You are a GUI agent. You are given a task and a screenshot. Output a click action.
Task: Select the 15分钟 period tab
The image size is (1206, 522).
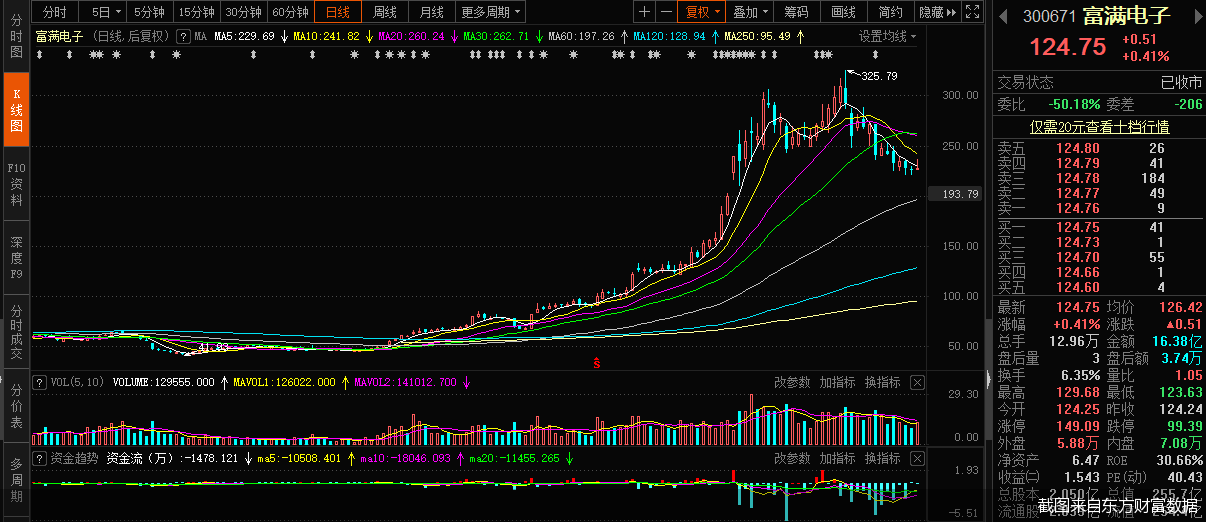pos(196,12)
